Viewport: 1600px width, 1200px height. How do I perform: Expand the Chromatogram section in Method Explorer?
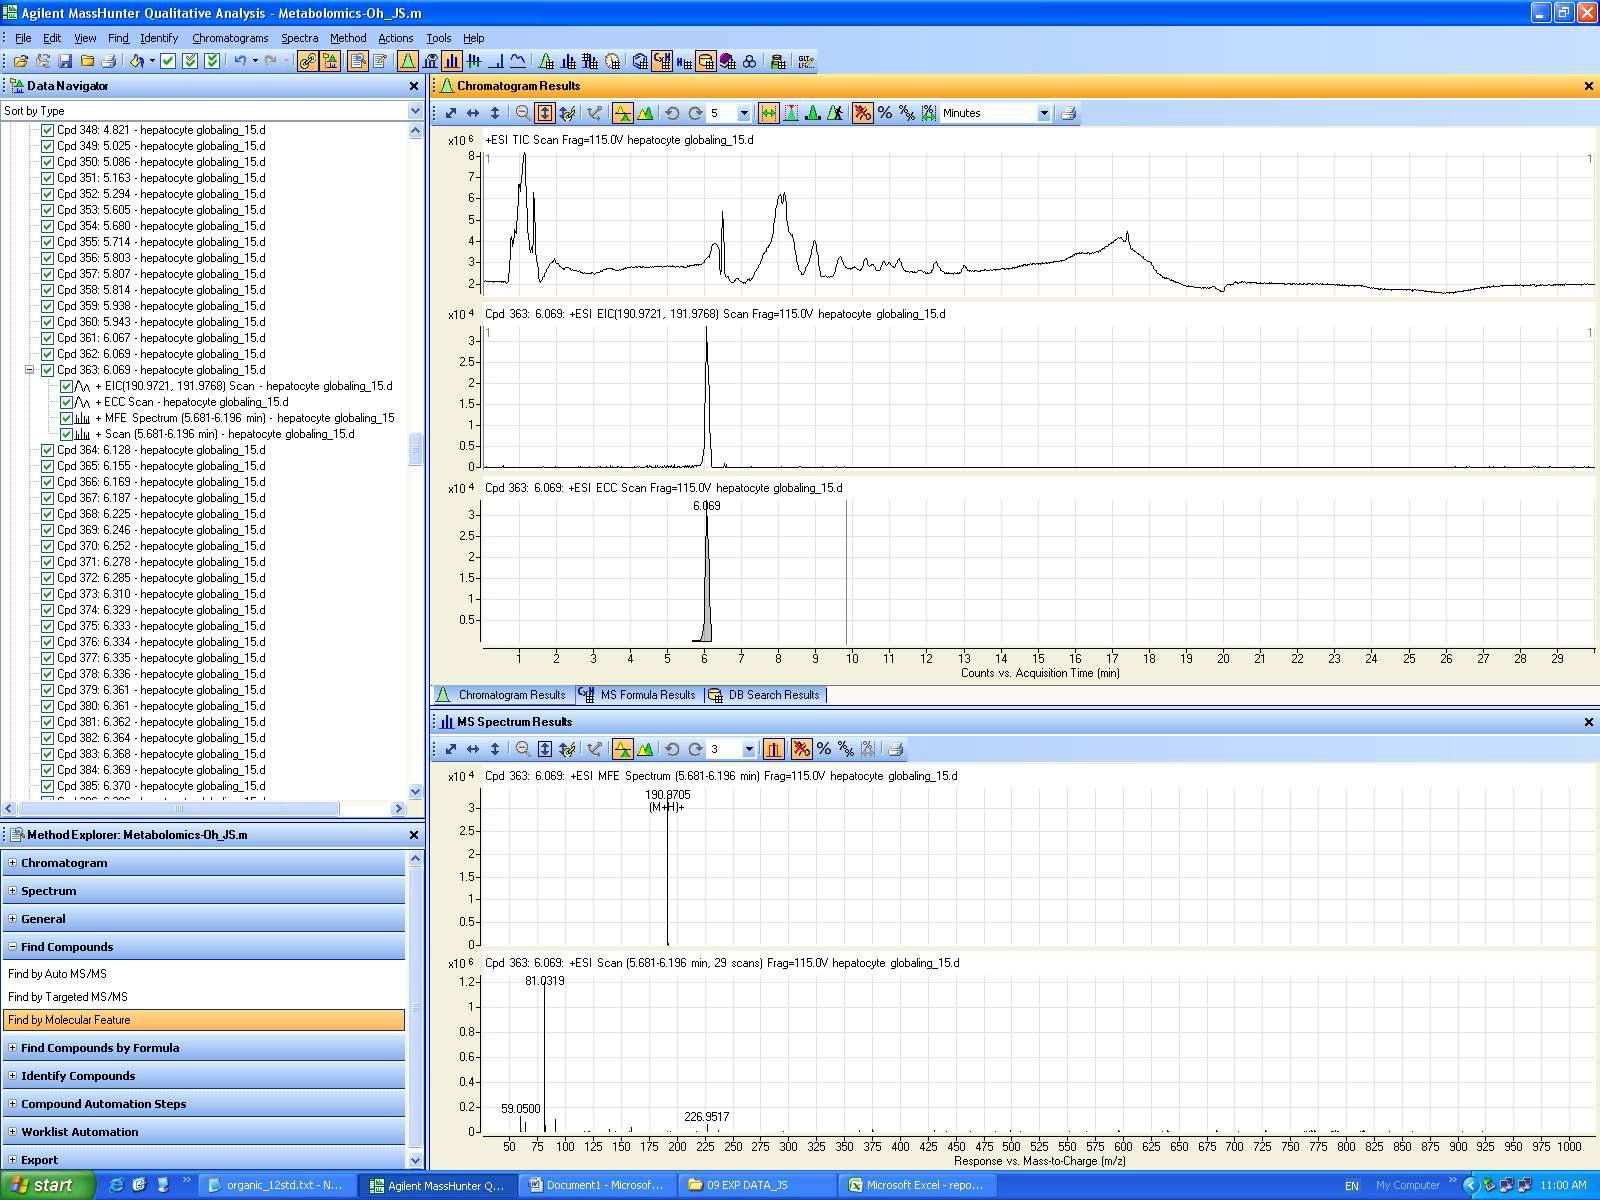12,863
